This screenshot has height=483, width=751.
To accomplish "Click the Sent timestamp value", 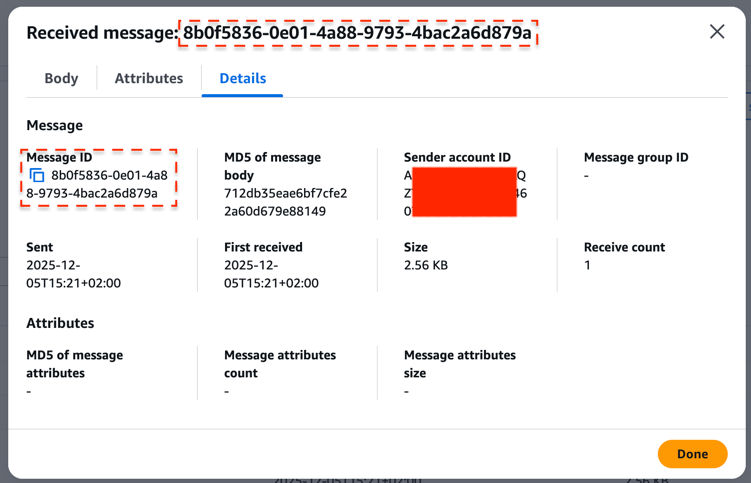I will click(73, 274).
